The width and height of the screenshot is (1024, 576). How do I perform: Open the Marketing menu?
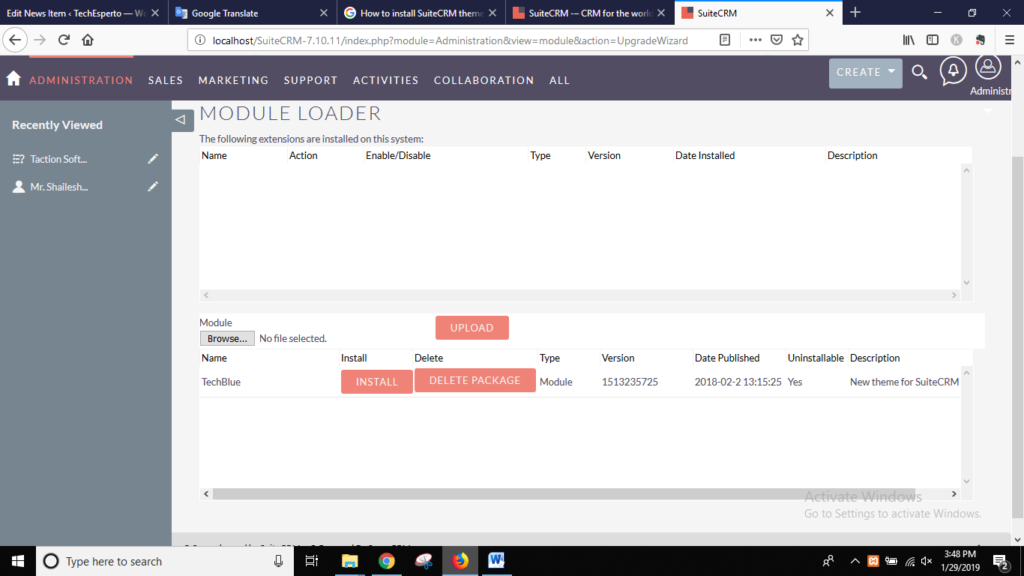click(233, 80)
